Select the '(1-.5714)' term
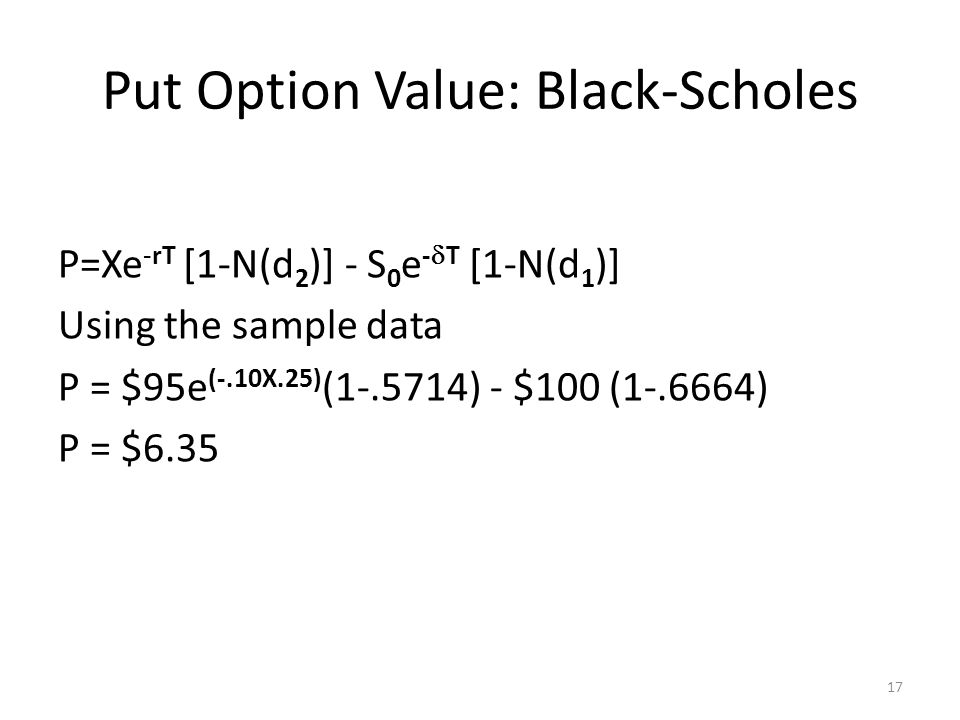Image resolution: width=960 pixels, height=720 pixels. pyautogui.click(x=401, y=388)
